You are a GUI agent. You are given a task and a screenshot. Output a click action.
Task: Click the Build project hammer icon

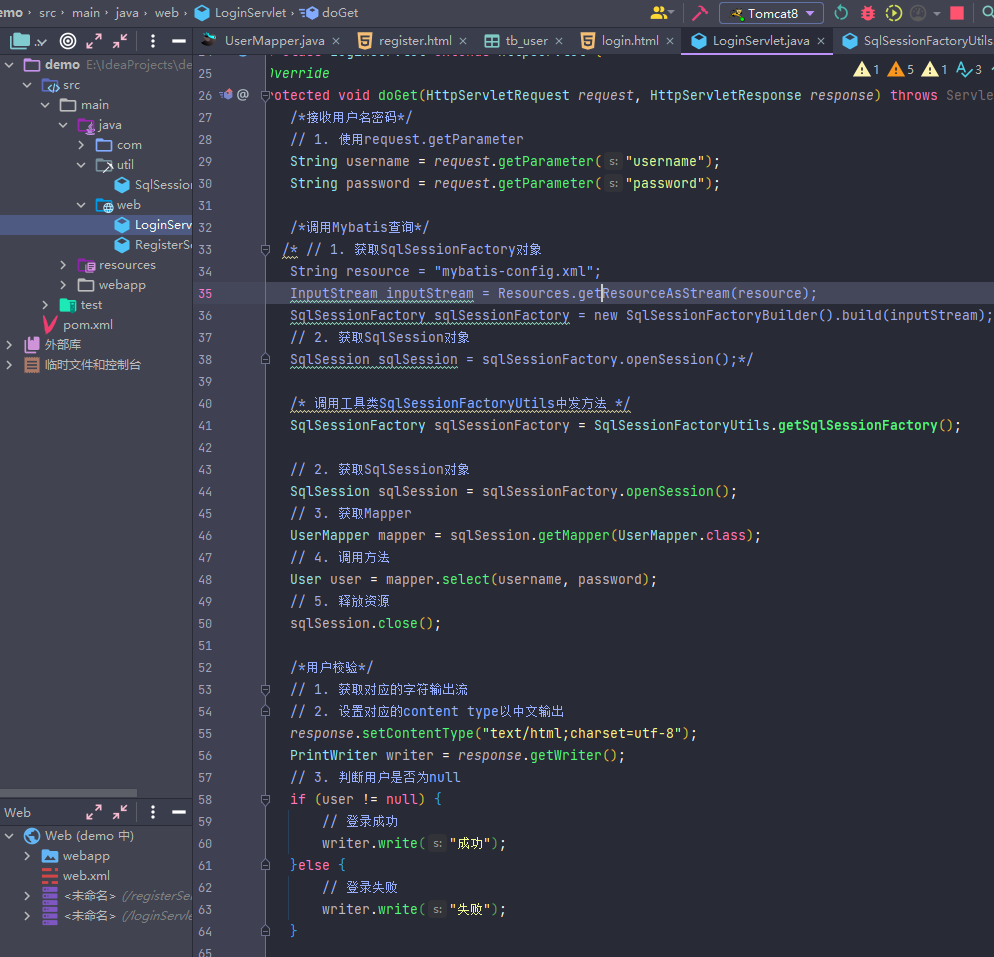click(700, 13)
